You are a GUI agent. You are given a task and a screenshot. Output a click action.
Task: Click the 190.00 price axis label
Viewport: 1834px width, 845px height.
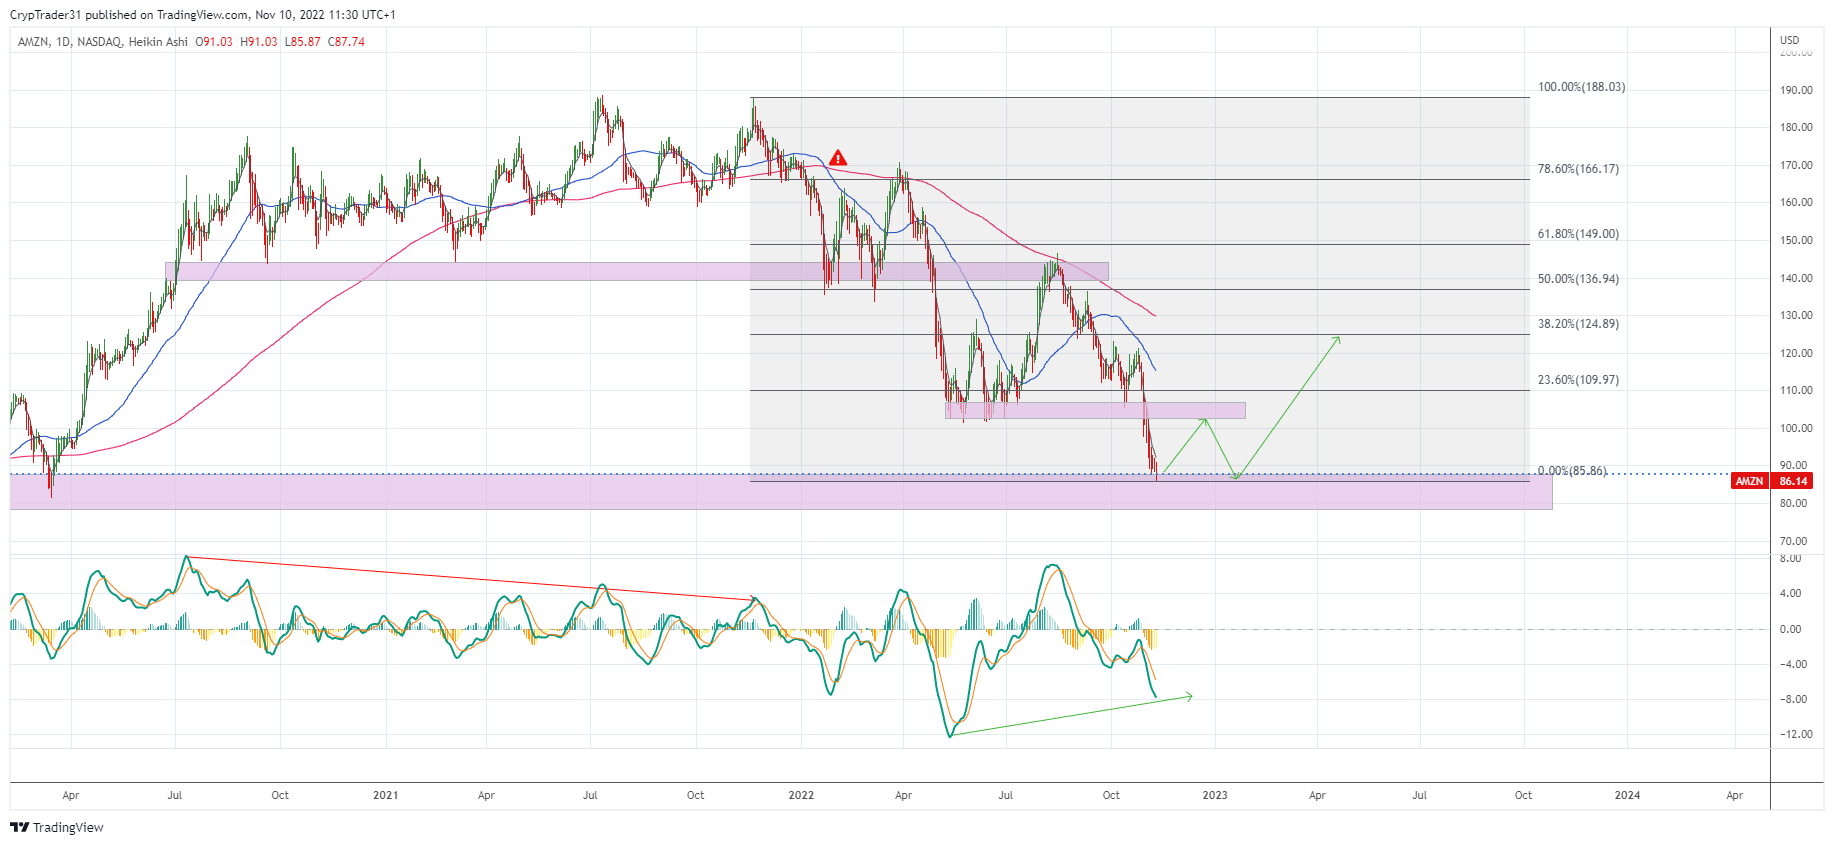tap(1796, 90)
